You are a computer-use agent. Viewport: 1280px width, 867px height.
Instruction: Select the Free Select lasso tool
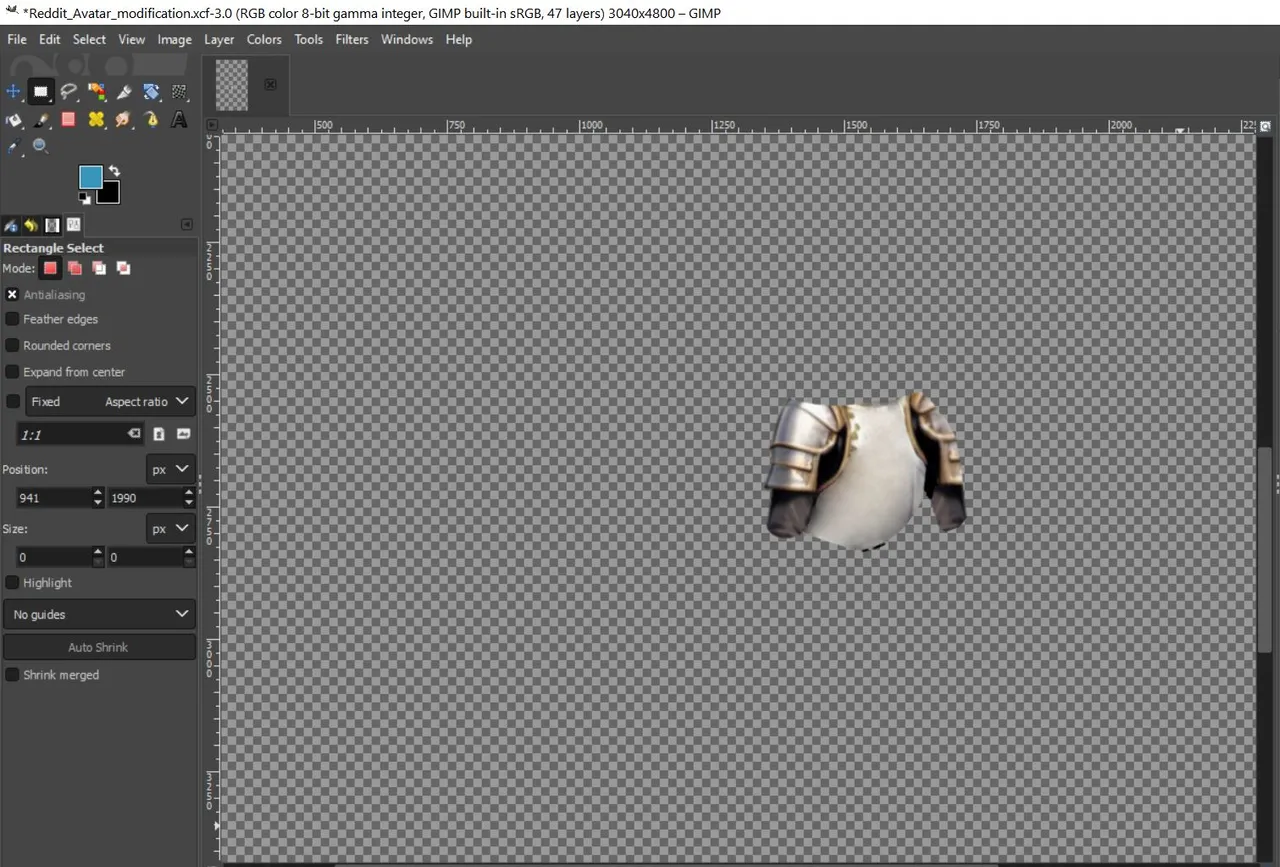pyautogui.click(x=68, y=92)
